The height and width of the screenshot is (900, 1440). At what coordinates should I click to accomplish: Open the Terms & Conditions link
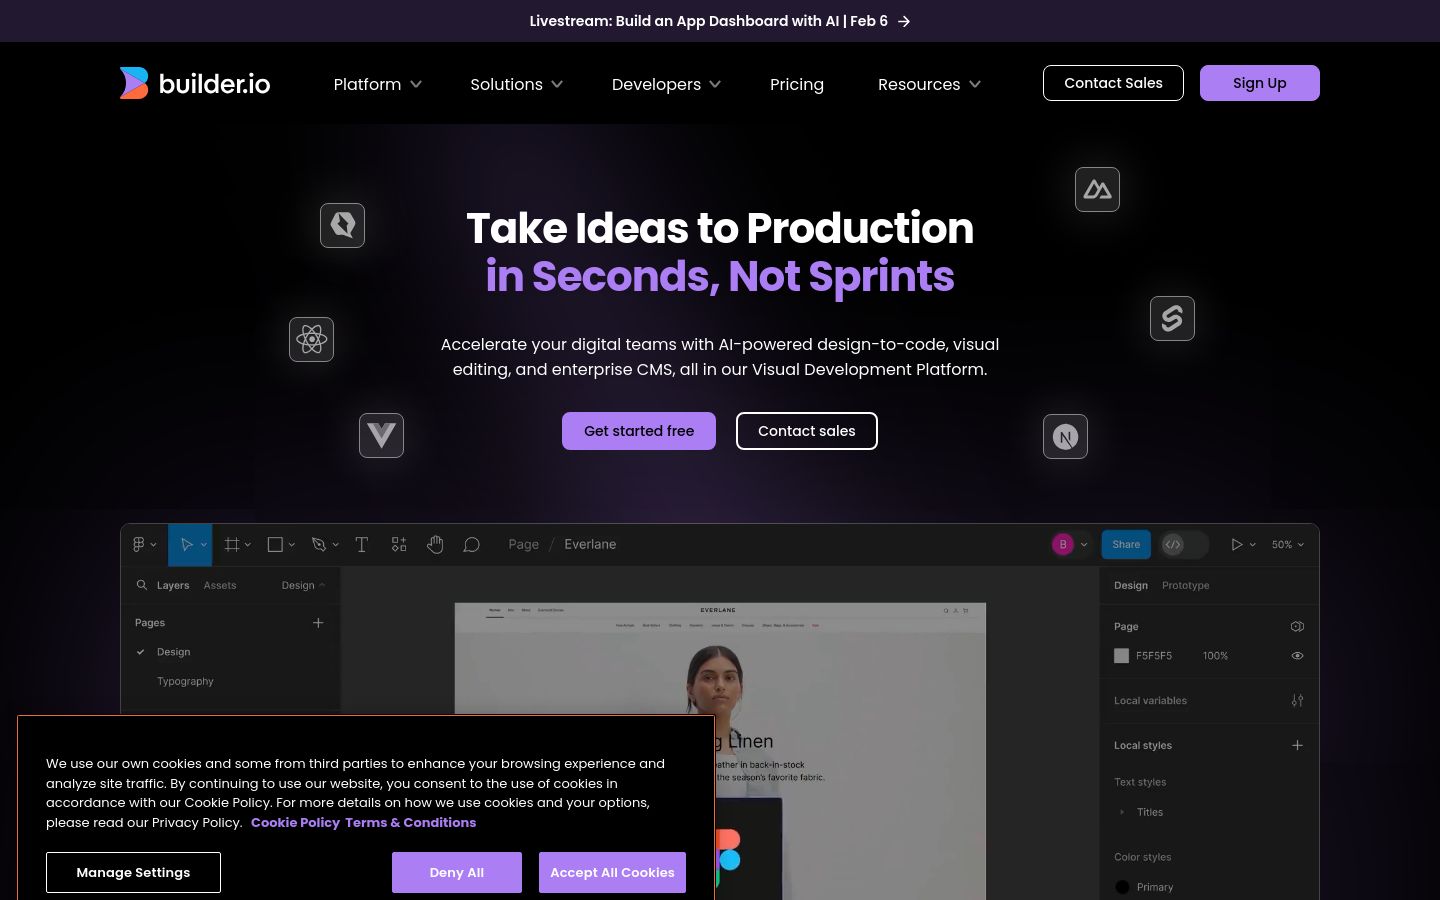tap(410, 822)
